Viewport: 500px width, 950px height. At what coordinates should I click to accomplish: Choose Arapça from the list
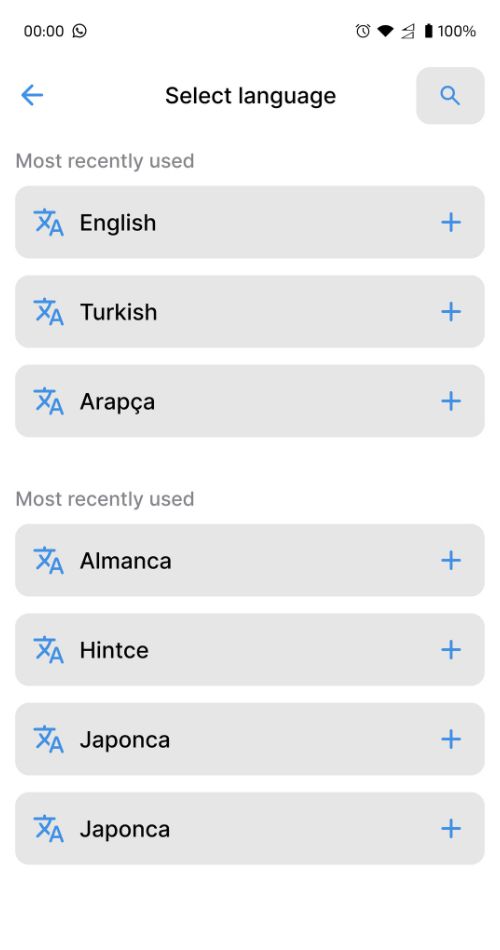tap(250, 401)
